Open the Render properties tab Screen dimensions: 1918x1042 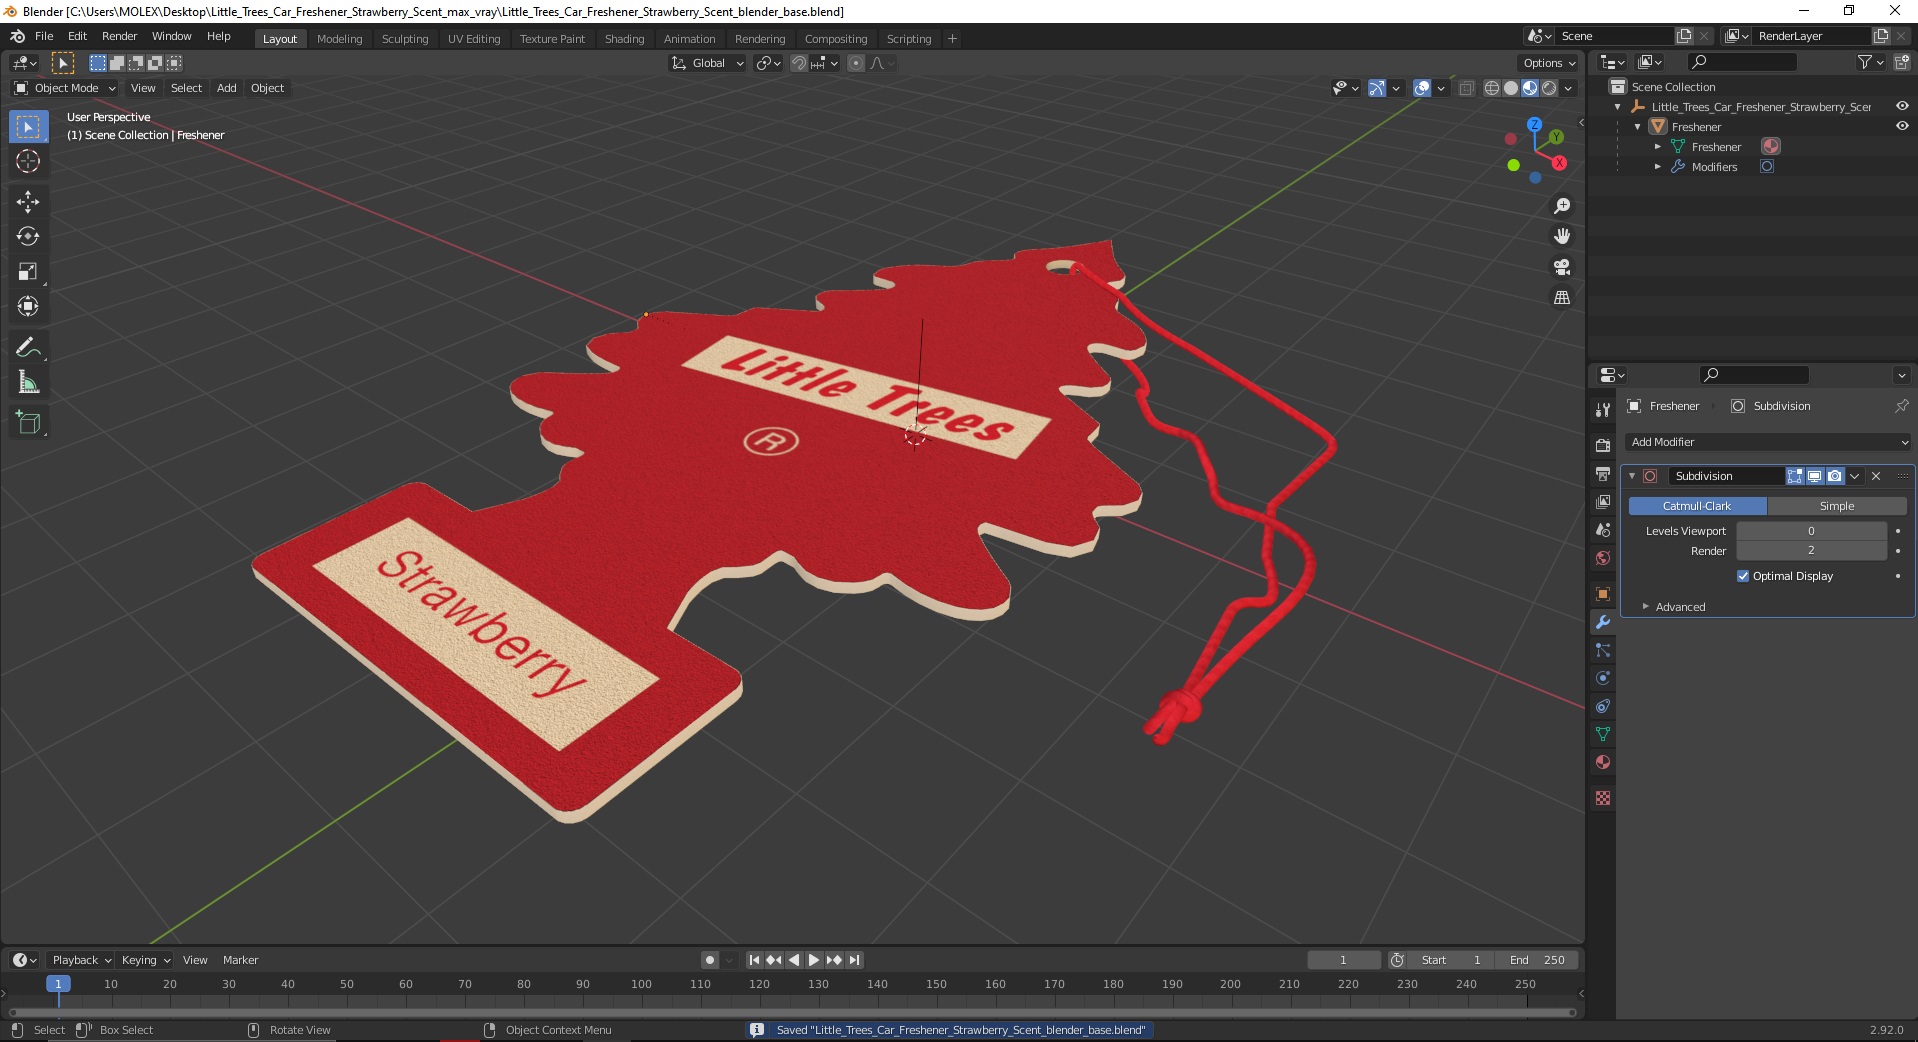click(1603, 445)
